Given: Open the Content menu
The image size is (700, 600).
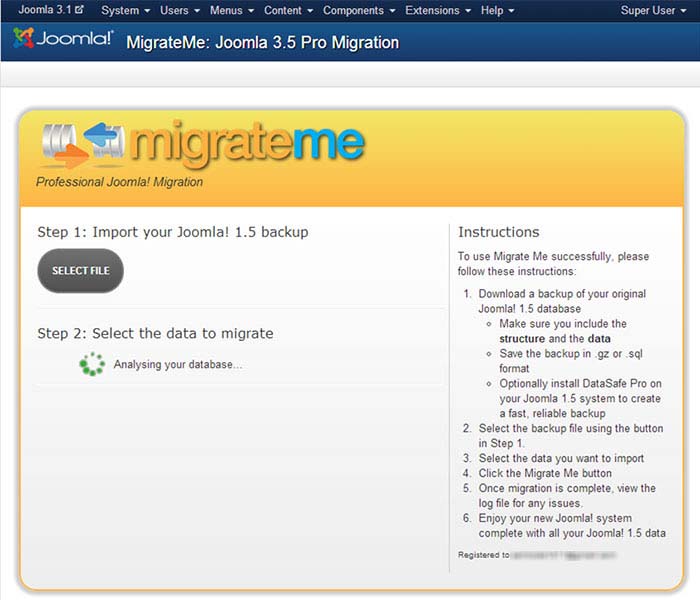Looking at the screenshot, I should pos(288,10).
